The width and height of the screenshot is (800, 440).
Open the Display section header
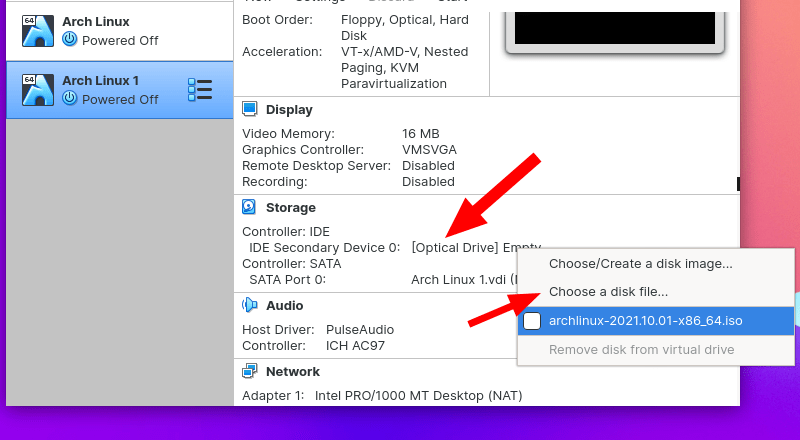pos(289,109)
